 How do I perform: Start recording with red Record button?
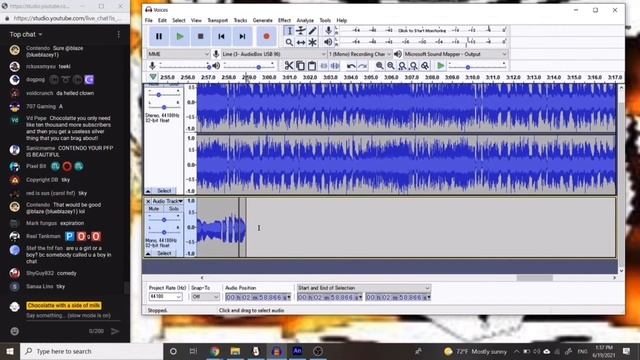tap(267, 36)
